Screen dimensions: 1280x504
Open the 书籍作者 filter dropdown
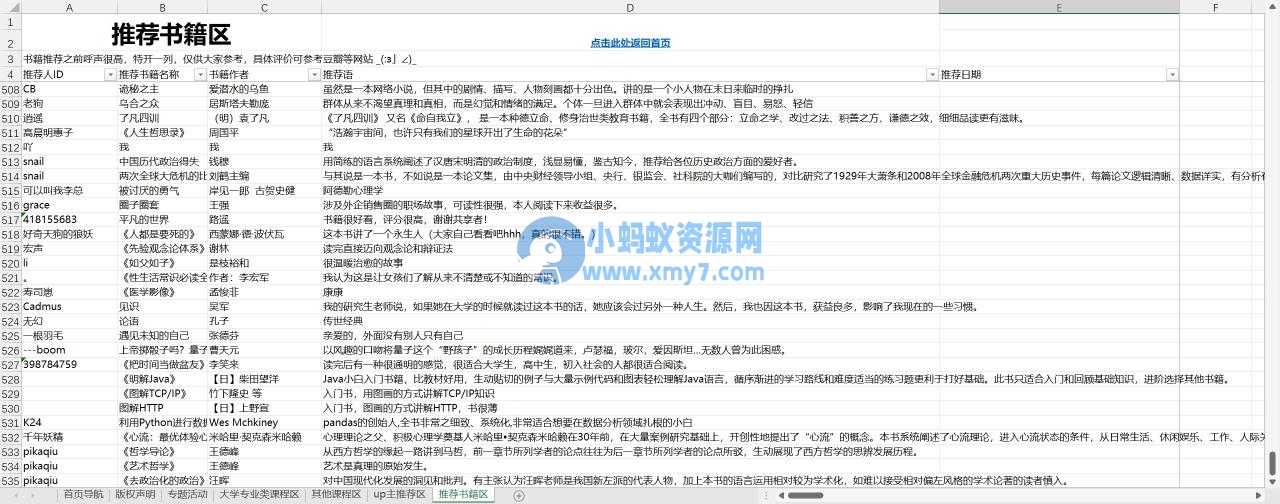(x=315, y=75)
